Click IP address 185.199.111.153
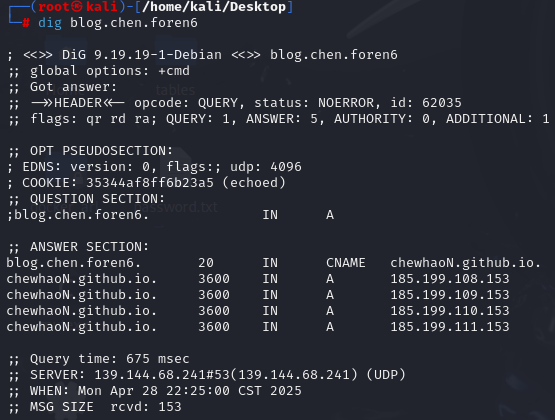The width and height of the screenshot is (555, 420). coord(450,327)
